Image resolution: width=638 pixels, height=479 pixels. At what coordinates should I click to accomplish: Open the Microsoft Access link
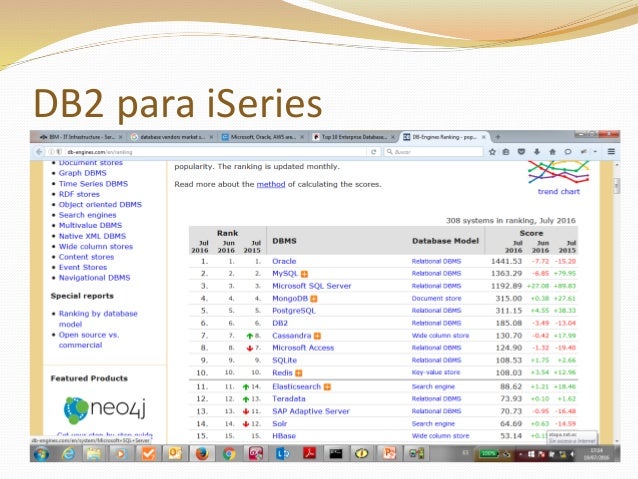coord(303,348)
